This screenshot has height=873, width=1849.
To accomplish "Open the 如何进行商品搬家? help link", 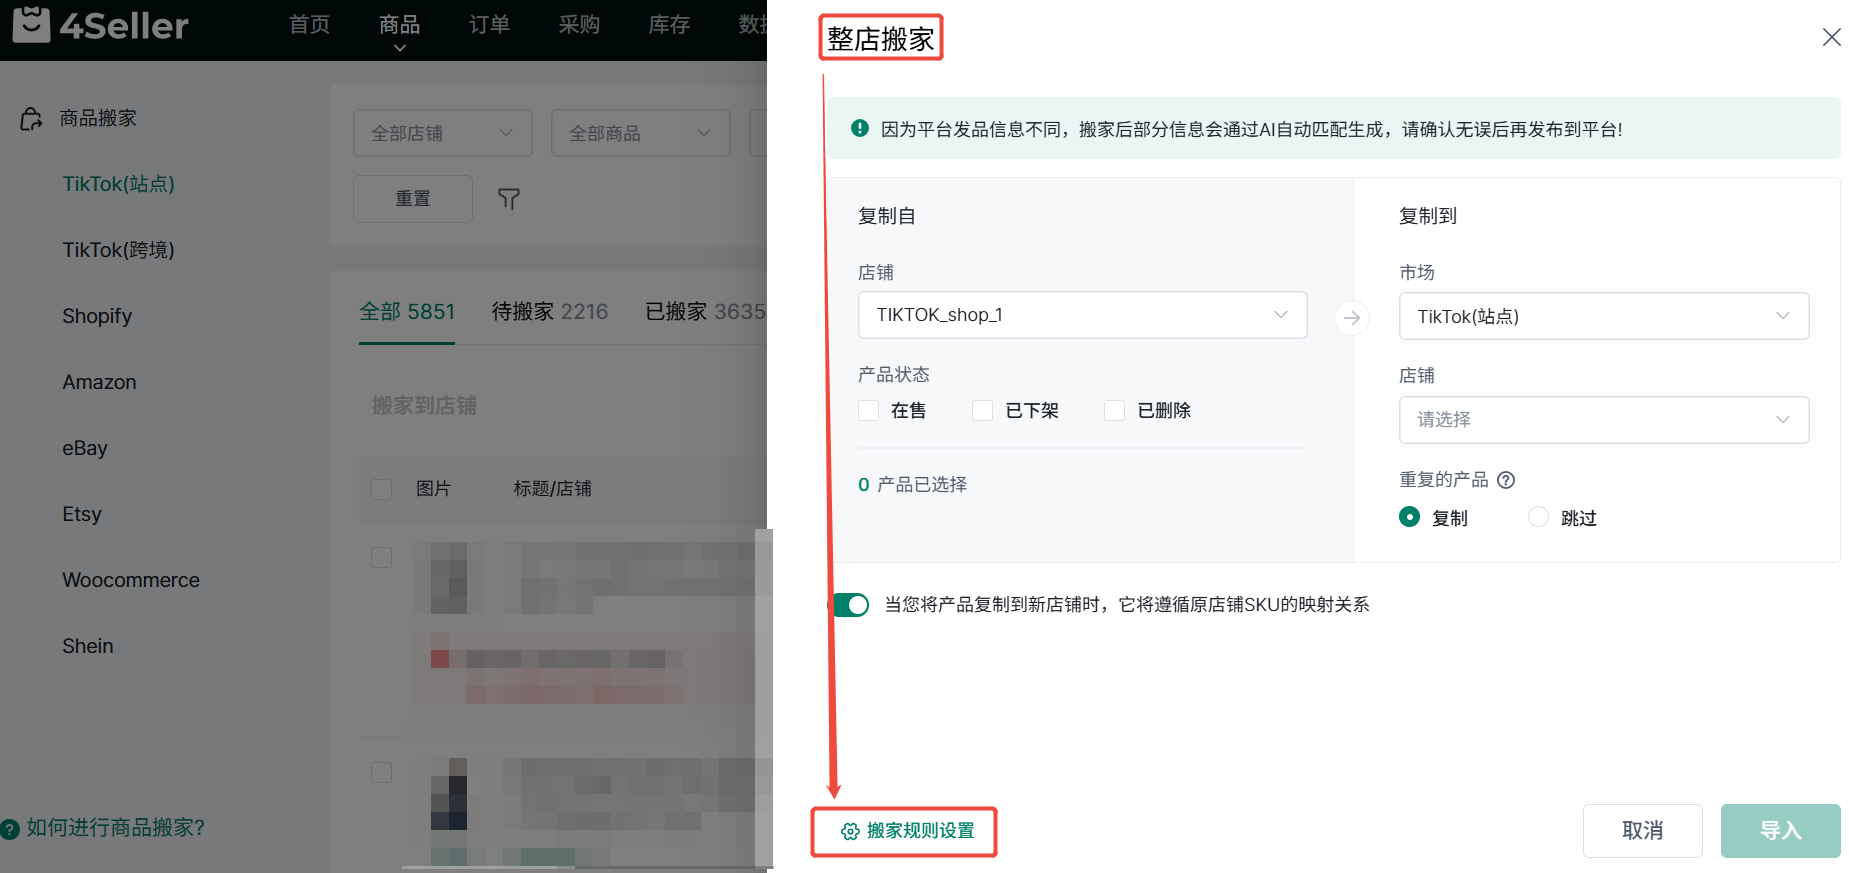I will (x=115, y=828).
